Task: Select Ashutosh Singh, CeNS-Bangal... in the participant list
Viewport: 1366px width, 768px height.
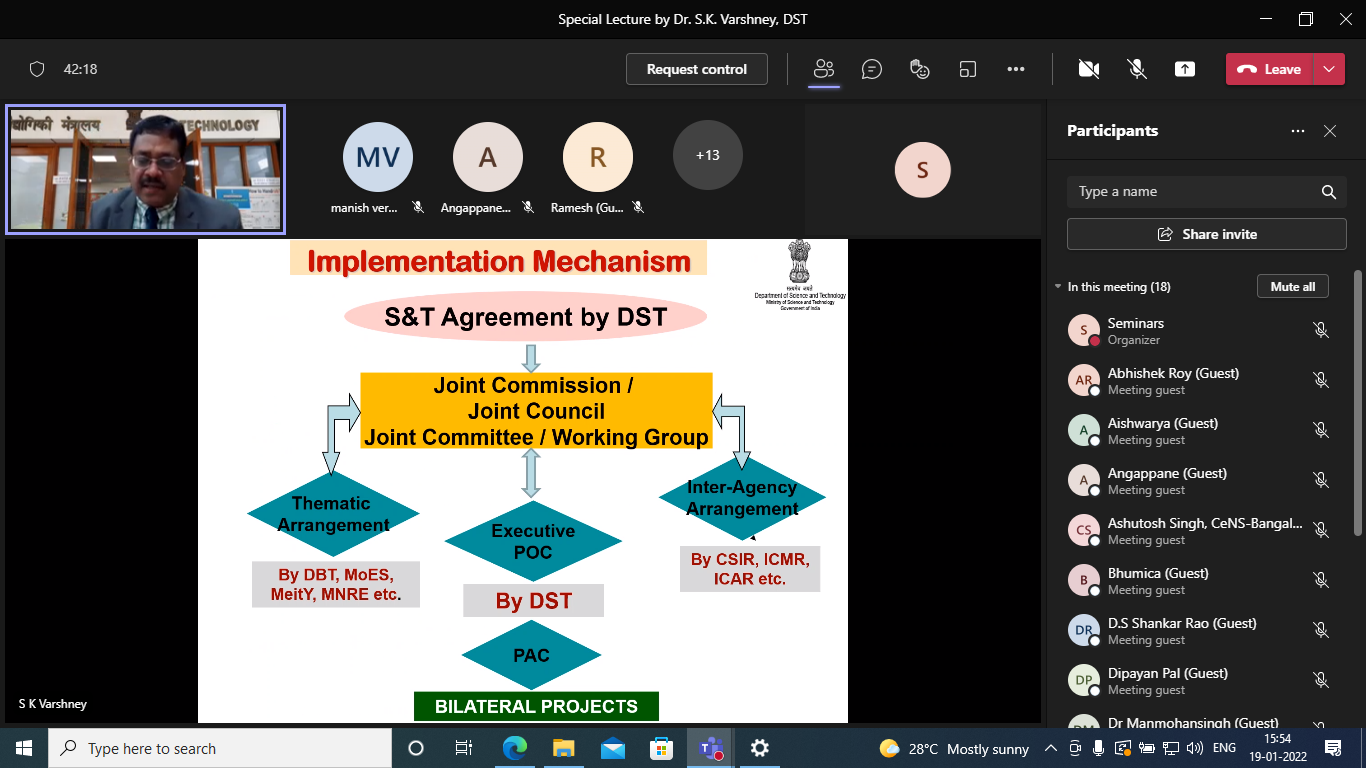Action: [1200, 531]
